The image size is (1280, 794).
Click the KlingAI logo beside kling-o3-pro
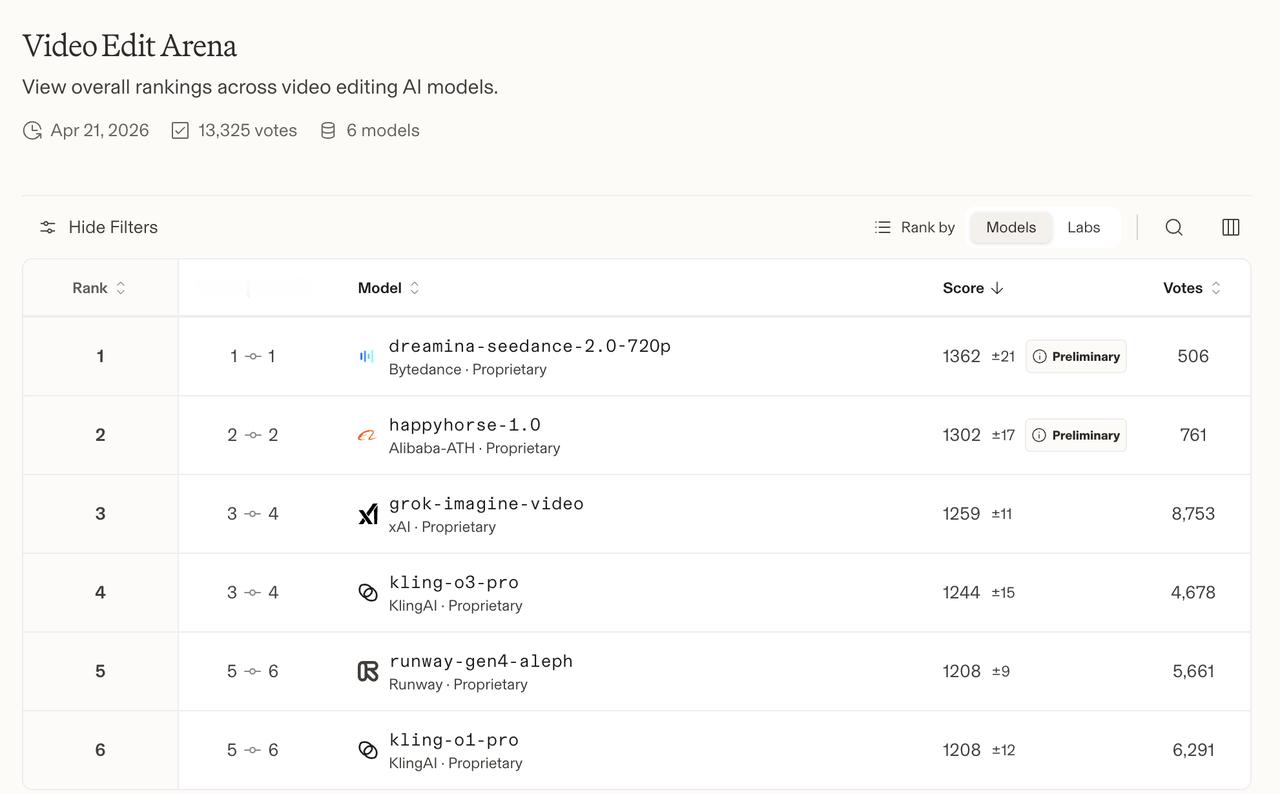368,593
